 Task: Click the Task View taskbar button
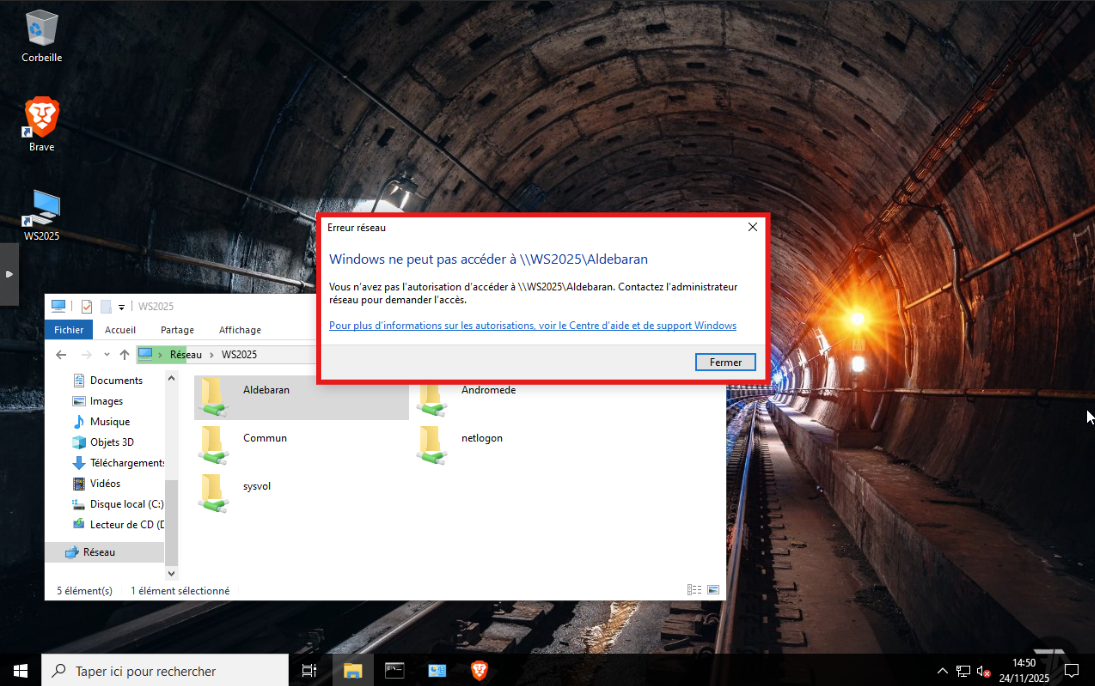point(309,671)
